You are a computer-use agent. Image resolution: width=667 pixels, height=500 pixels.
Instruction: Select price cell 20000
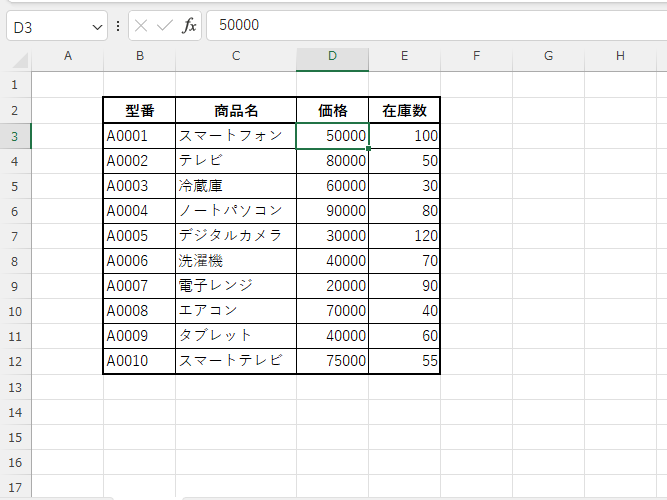click(x=332, y=286)
